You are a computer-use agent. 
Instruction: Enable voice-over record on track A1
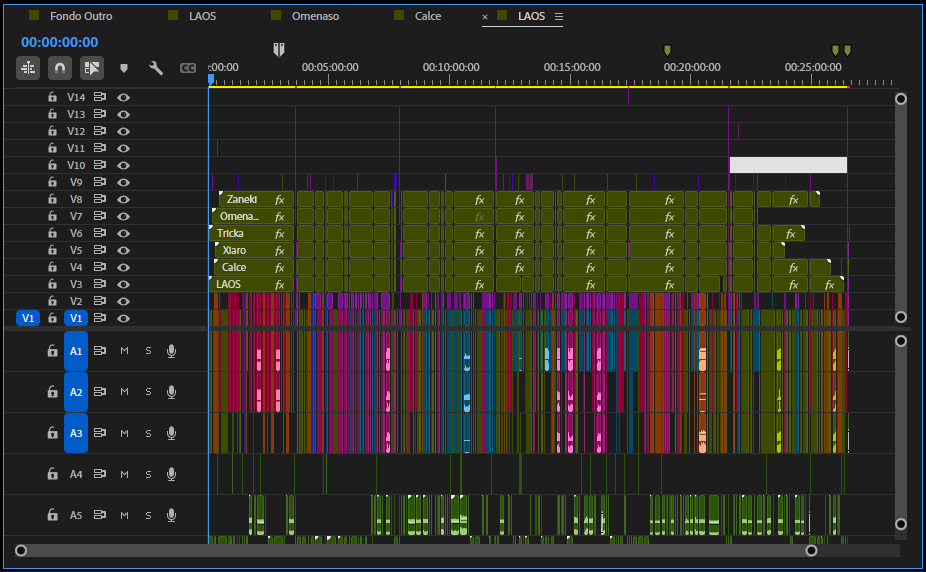171,351
